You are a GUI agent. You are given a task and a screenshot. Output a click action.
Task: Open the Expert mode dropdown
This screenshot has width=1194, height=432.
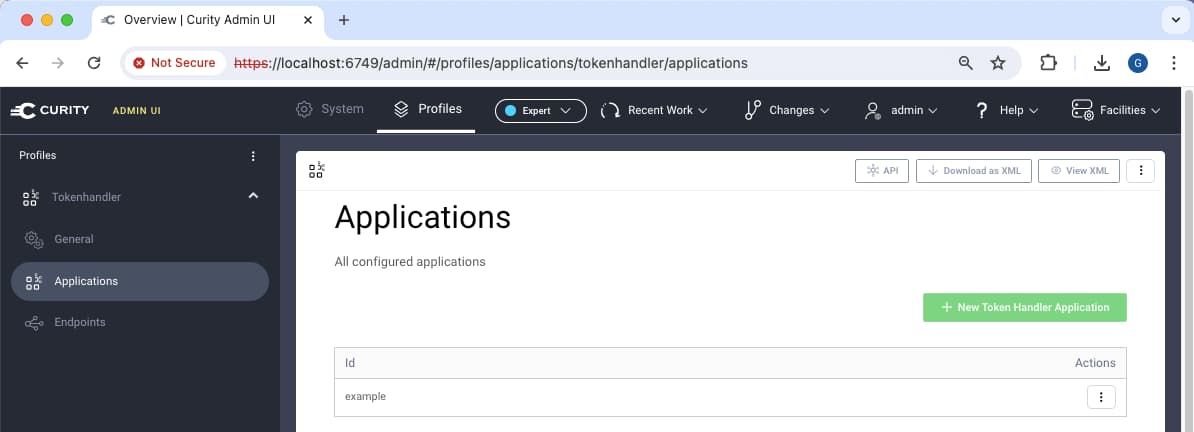(x=541, y=110)
